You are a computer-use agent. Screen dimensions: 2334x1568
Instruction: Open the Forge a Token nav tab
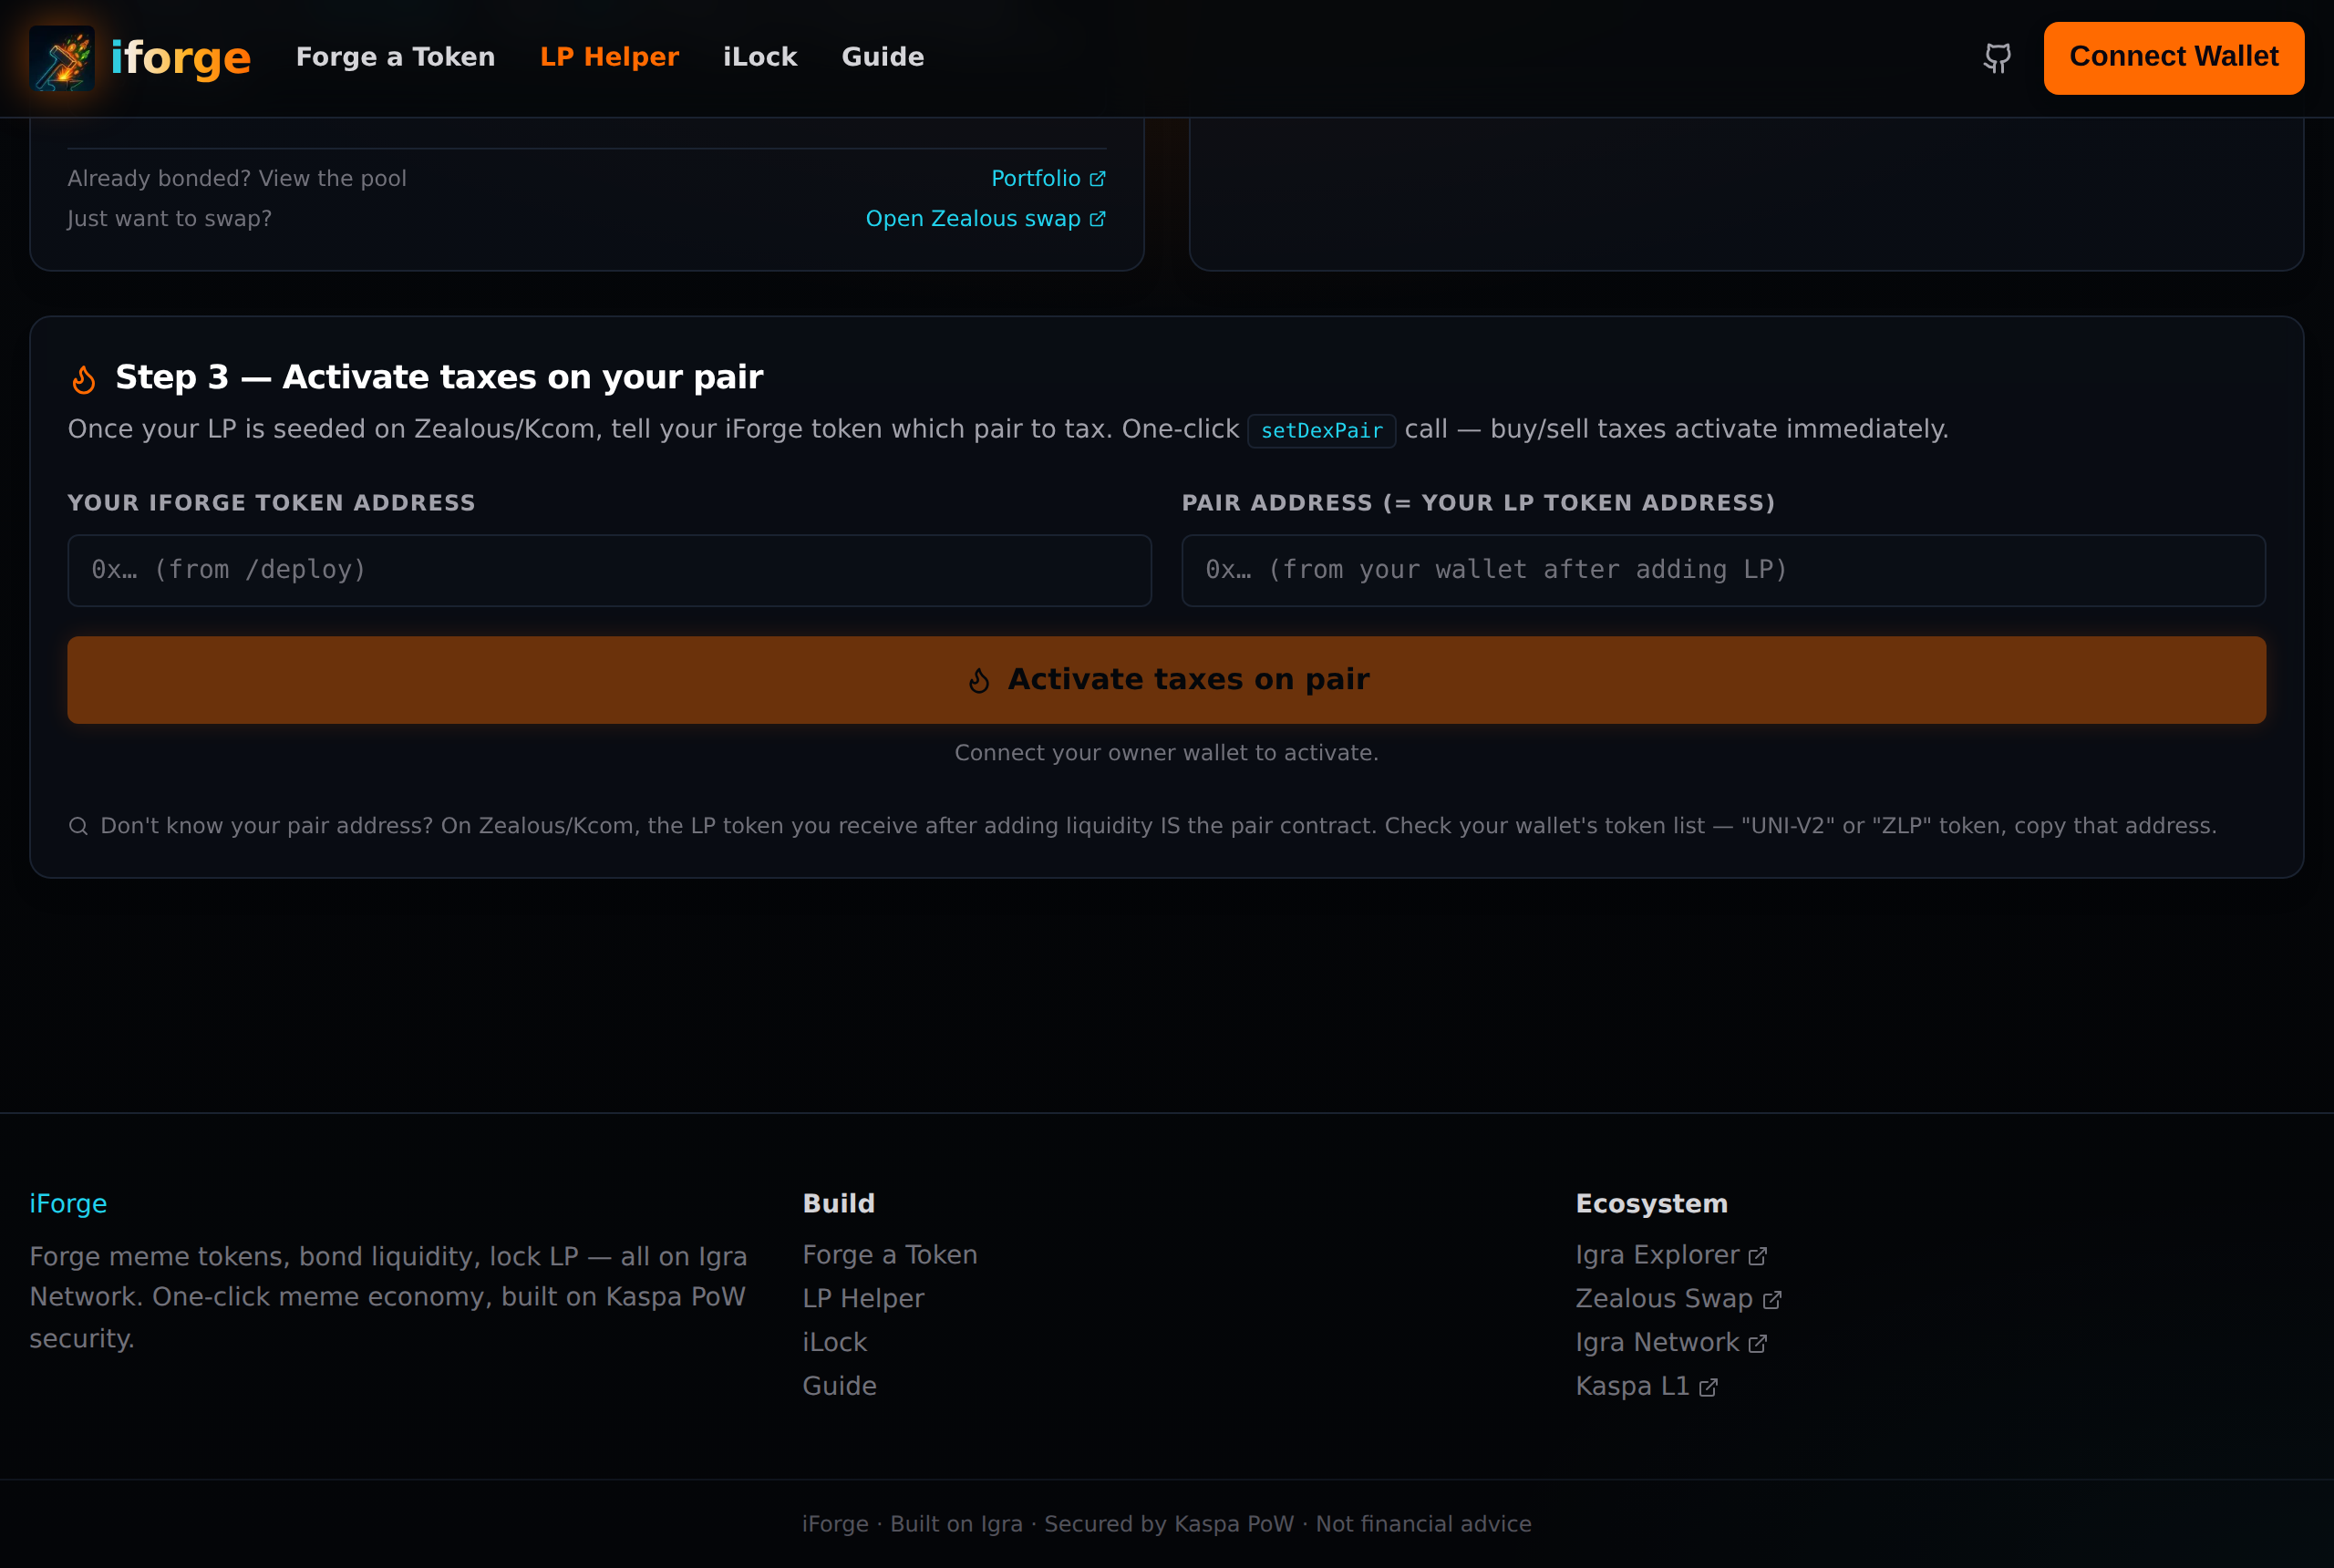[395, 57]
